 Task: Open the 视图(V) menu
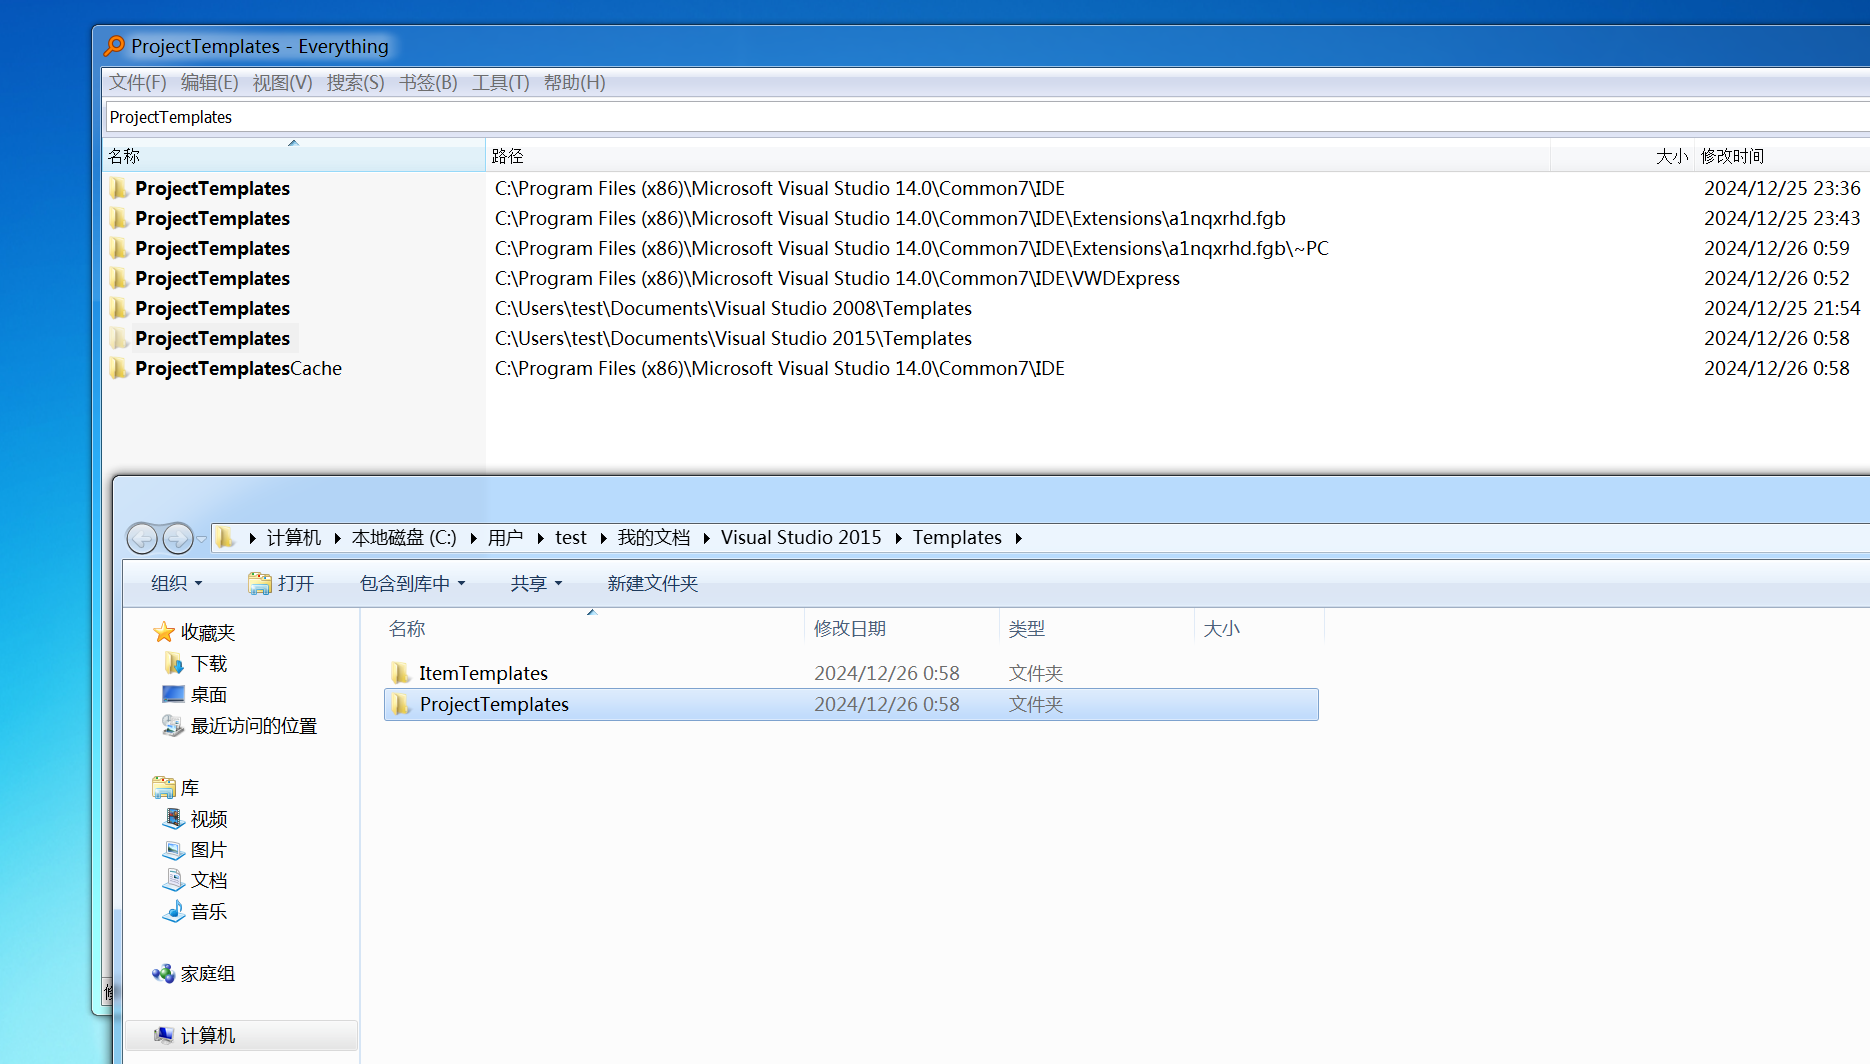tap(283, 83)
